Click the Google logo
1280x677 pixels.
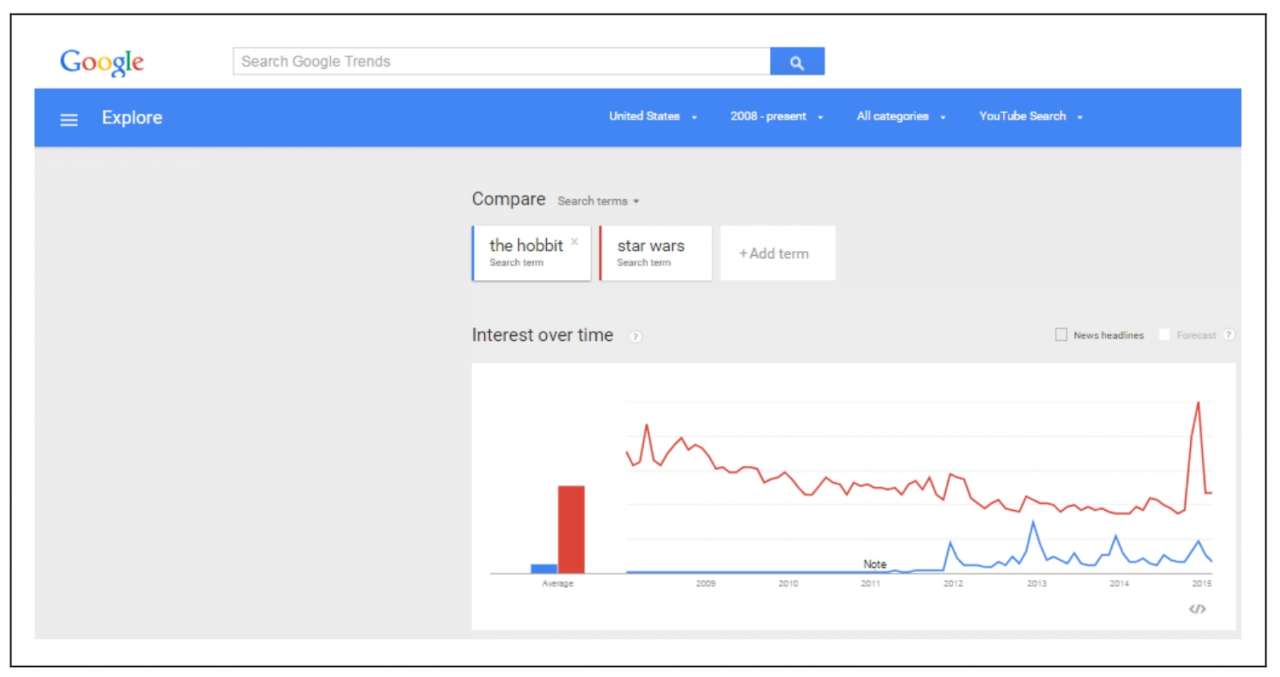click(x=102, y=62)
